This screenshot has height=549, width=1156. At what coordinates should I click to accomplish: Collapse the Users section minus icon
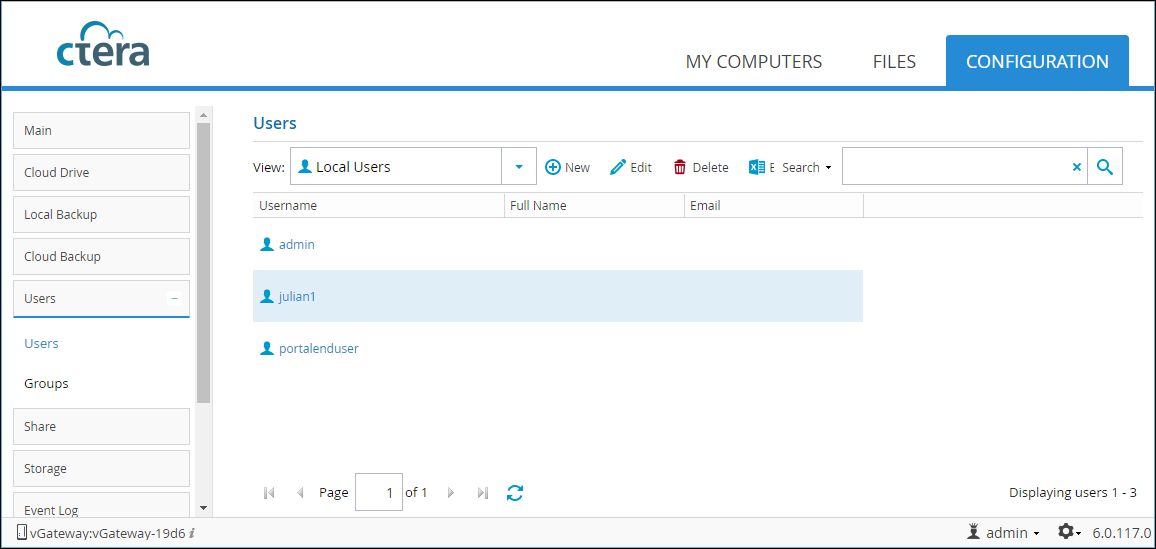coord(175,298)
